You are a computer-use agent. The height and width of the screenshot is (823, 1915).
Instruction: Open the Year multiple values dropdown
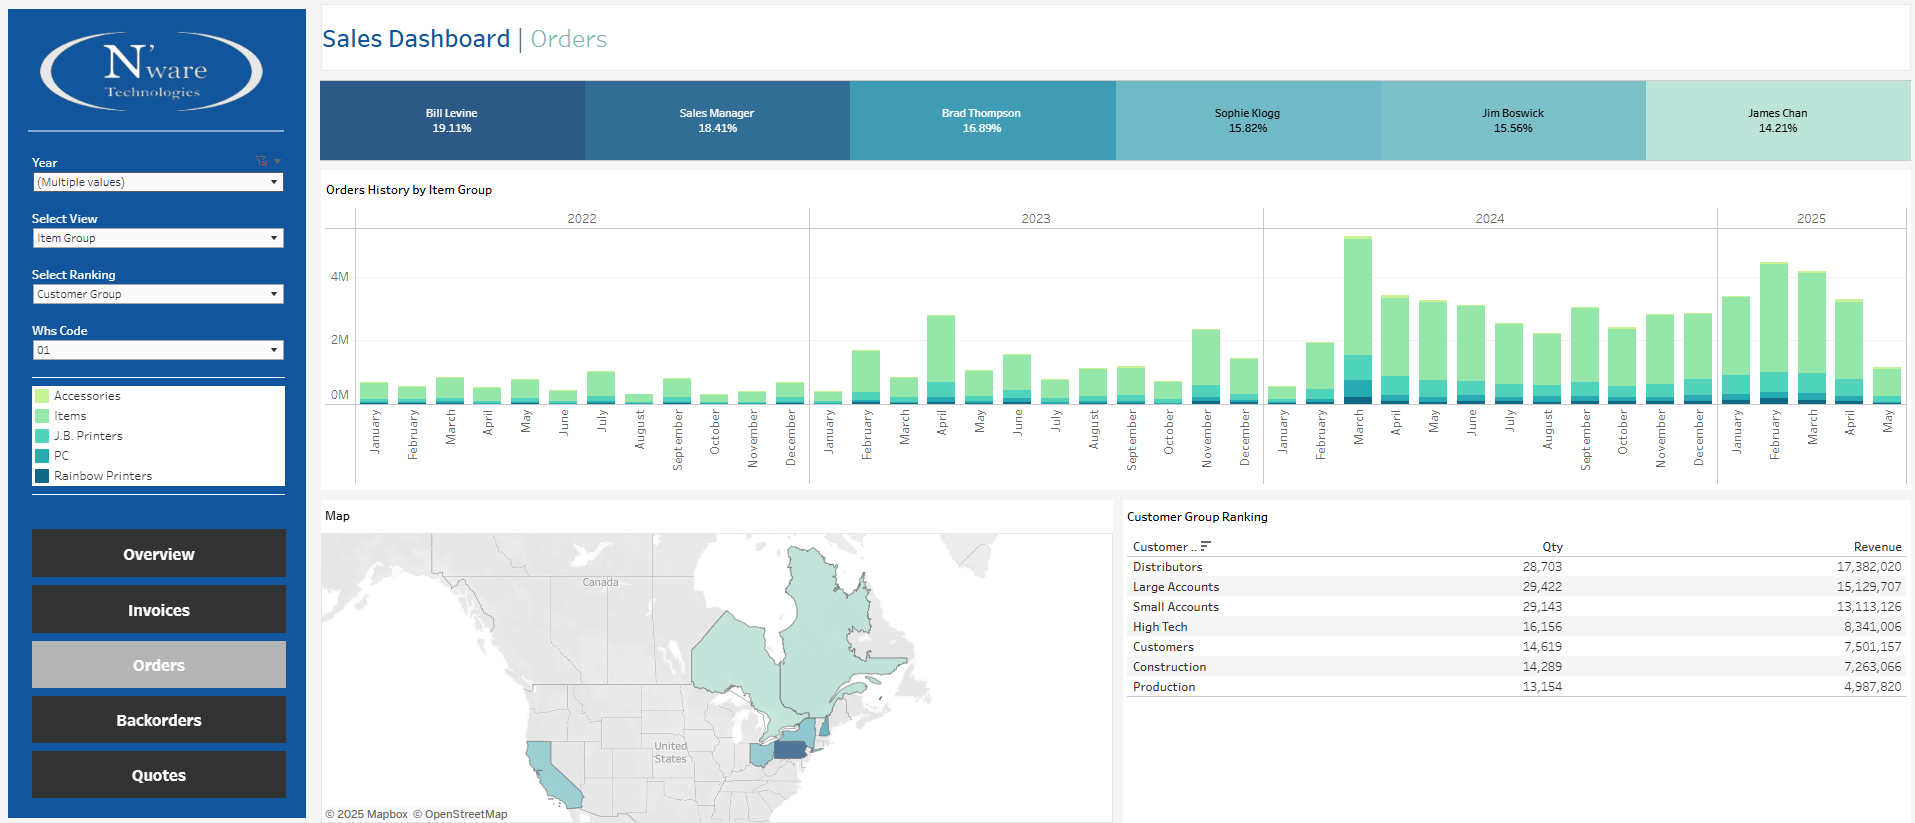(158, 182)
